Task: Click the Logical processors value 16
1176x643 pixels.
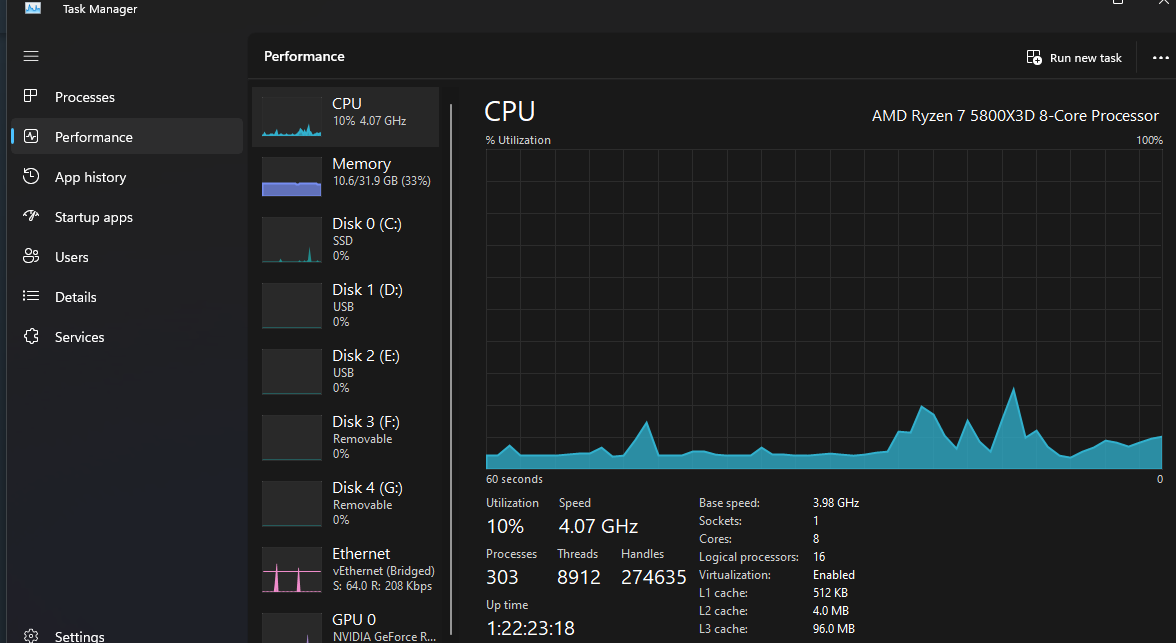Action: pos(819,557)
